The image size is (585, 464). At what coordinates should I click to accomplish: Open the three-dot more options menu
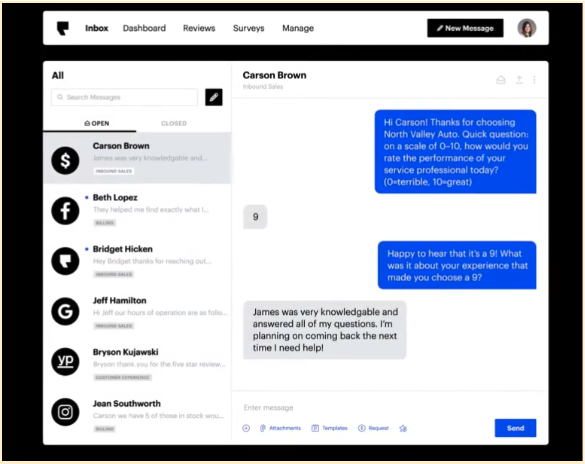[534, 79]
